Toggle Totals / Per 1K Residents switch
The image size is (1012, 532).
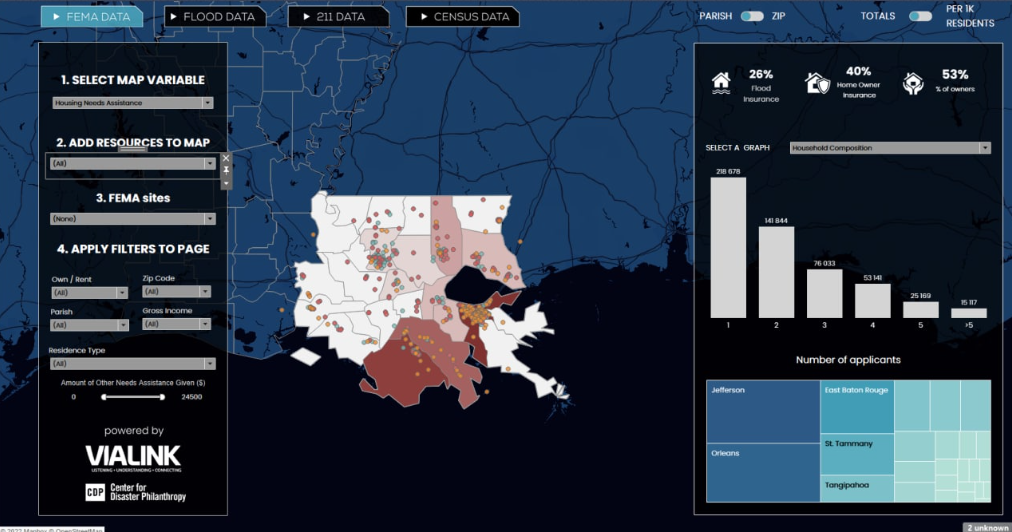point(920,16)
